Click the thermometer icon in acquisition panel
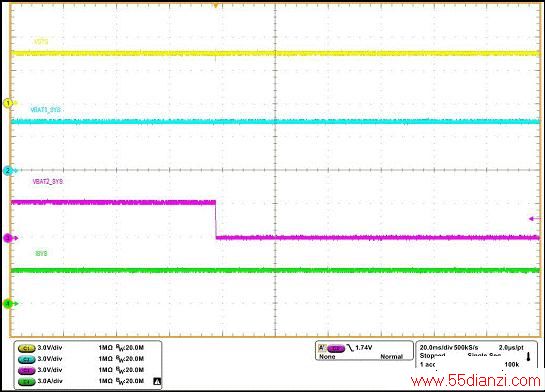545x392 pixels. (529, 357)
